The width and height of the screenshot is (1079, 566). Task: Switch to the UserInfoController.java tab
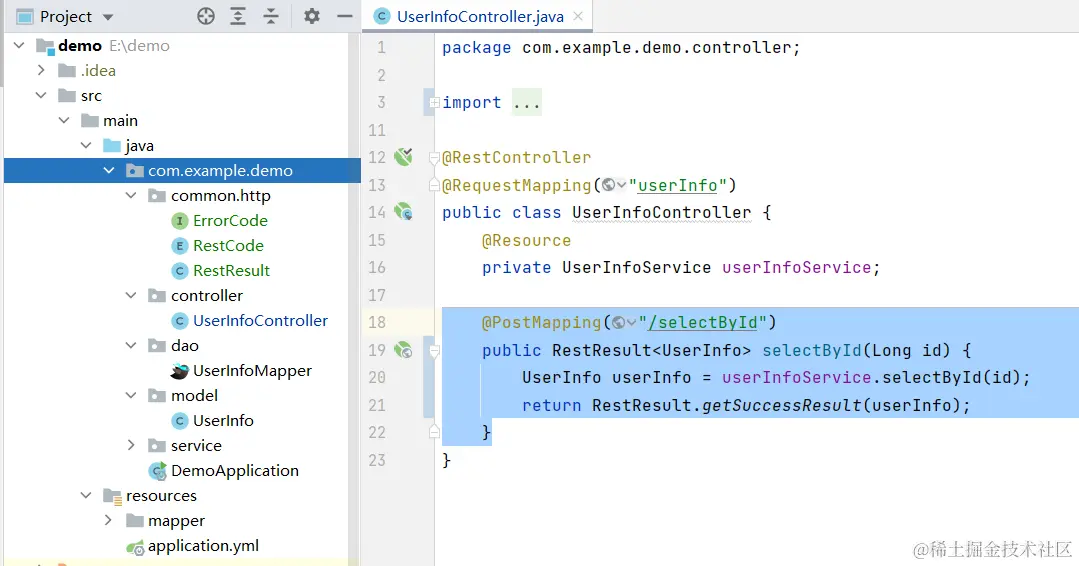pyautogui.click(x=480, y=17)
